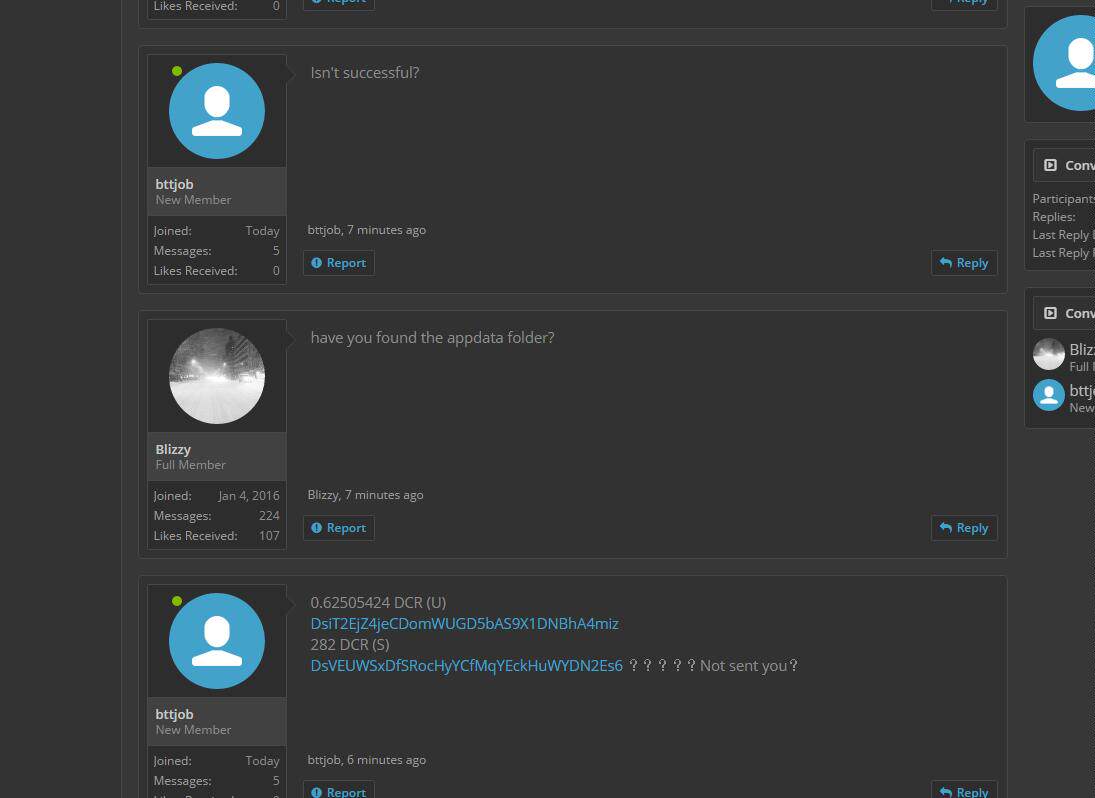Open Blizzy's small avatar in right sidebar
Screen dimensions: 1095x798
[x=1048, y=354]
